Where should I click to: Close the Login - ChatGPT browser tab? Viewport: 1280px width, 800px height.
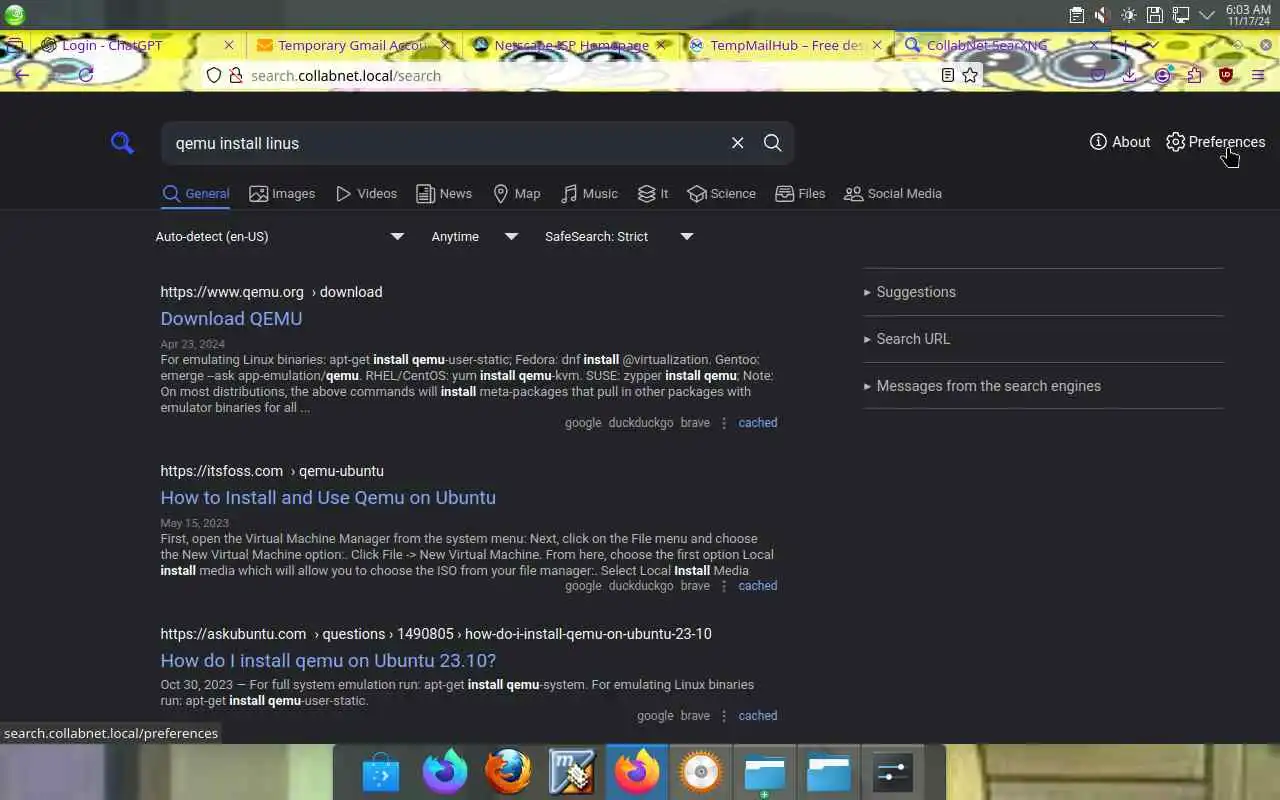[x=228, y=45]
